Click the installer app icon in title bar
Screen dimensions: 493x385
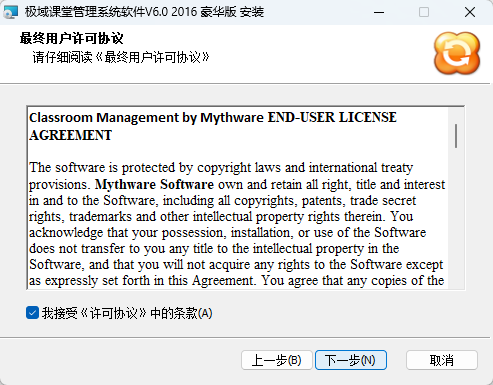coord(10,12)
